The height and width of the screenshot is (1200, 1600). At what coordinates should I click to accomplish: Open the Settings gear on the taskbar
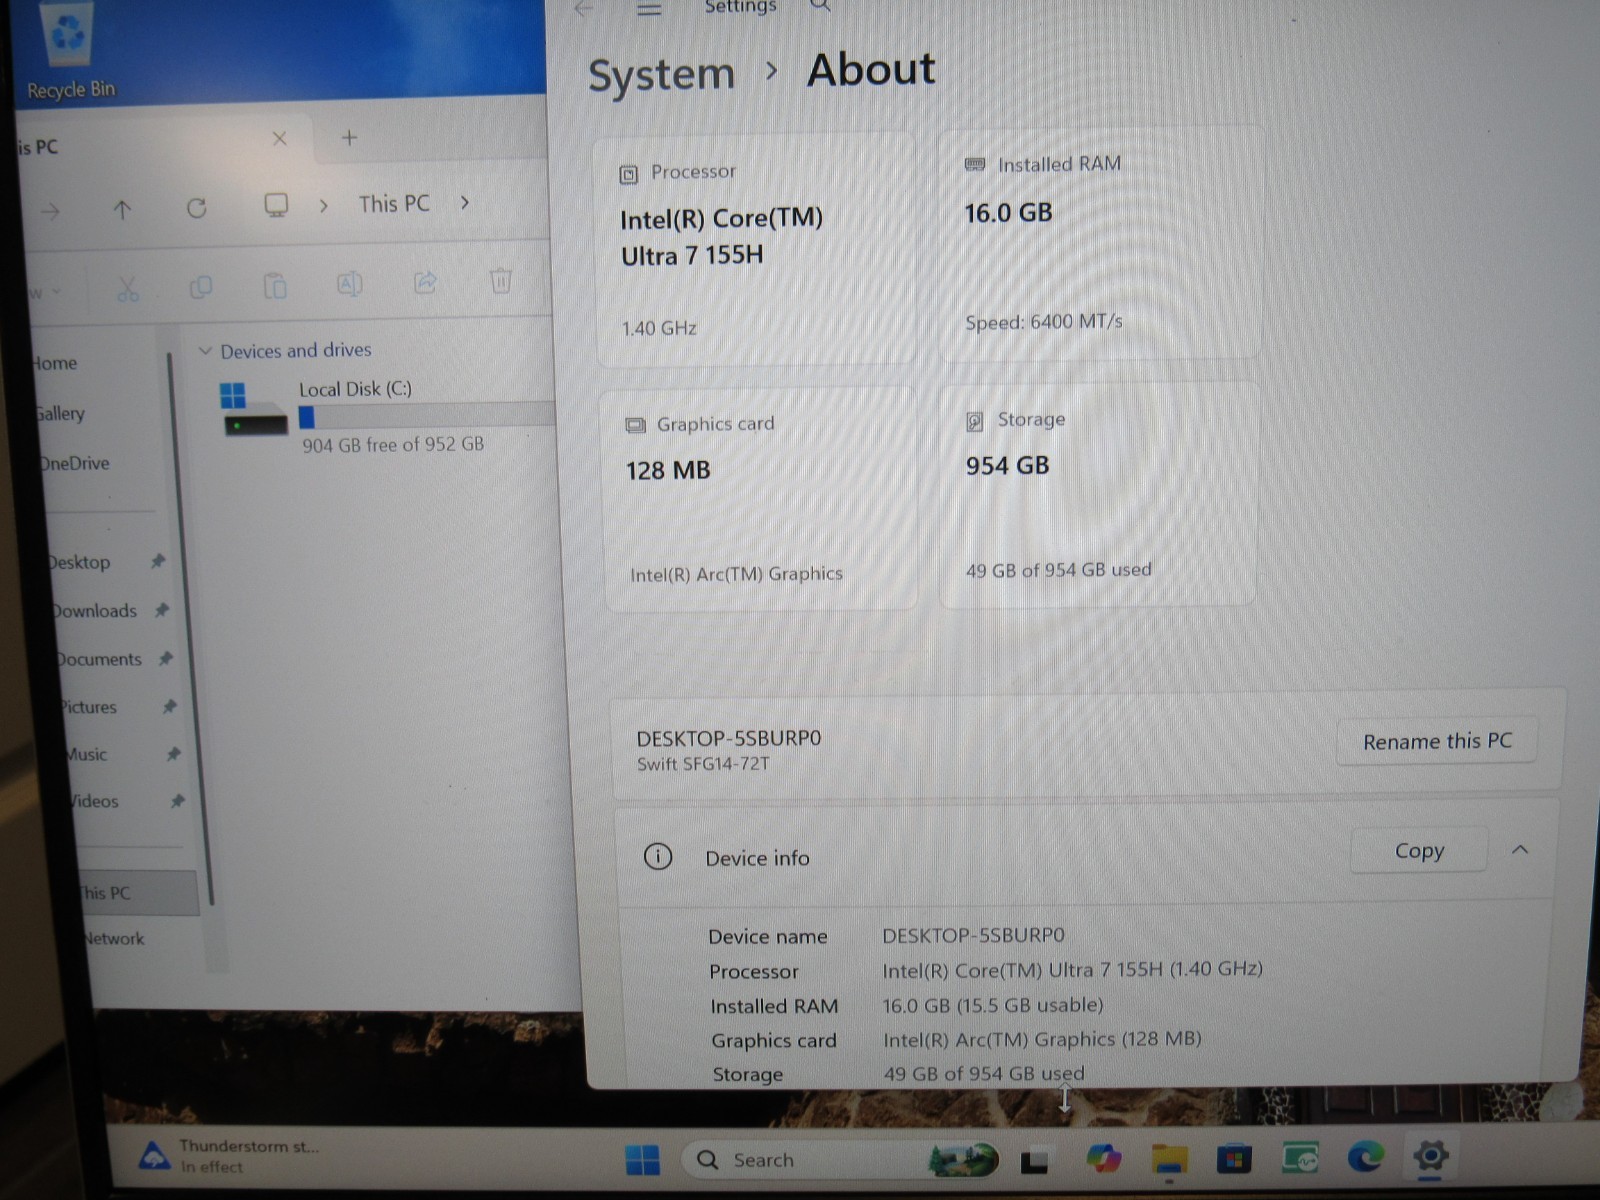pos(1431,1156)
